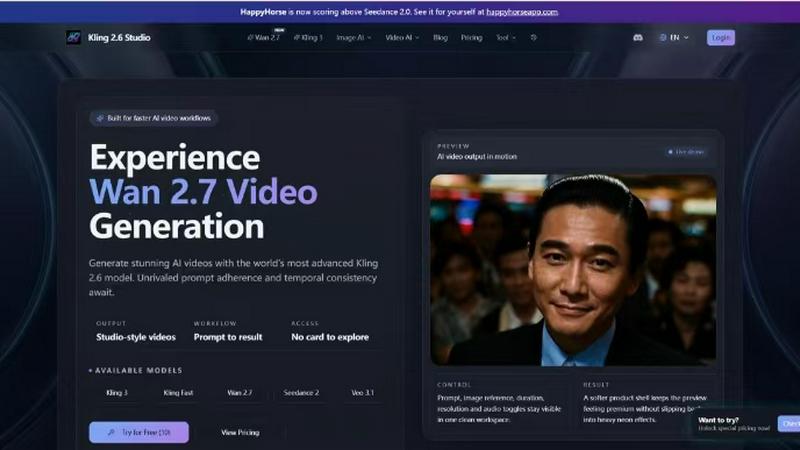
Task: Click the sparkle icon in the 'Built for faster AI video workflows' badge
Action: 100,118
